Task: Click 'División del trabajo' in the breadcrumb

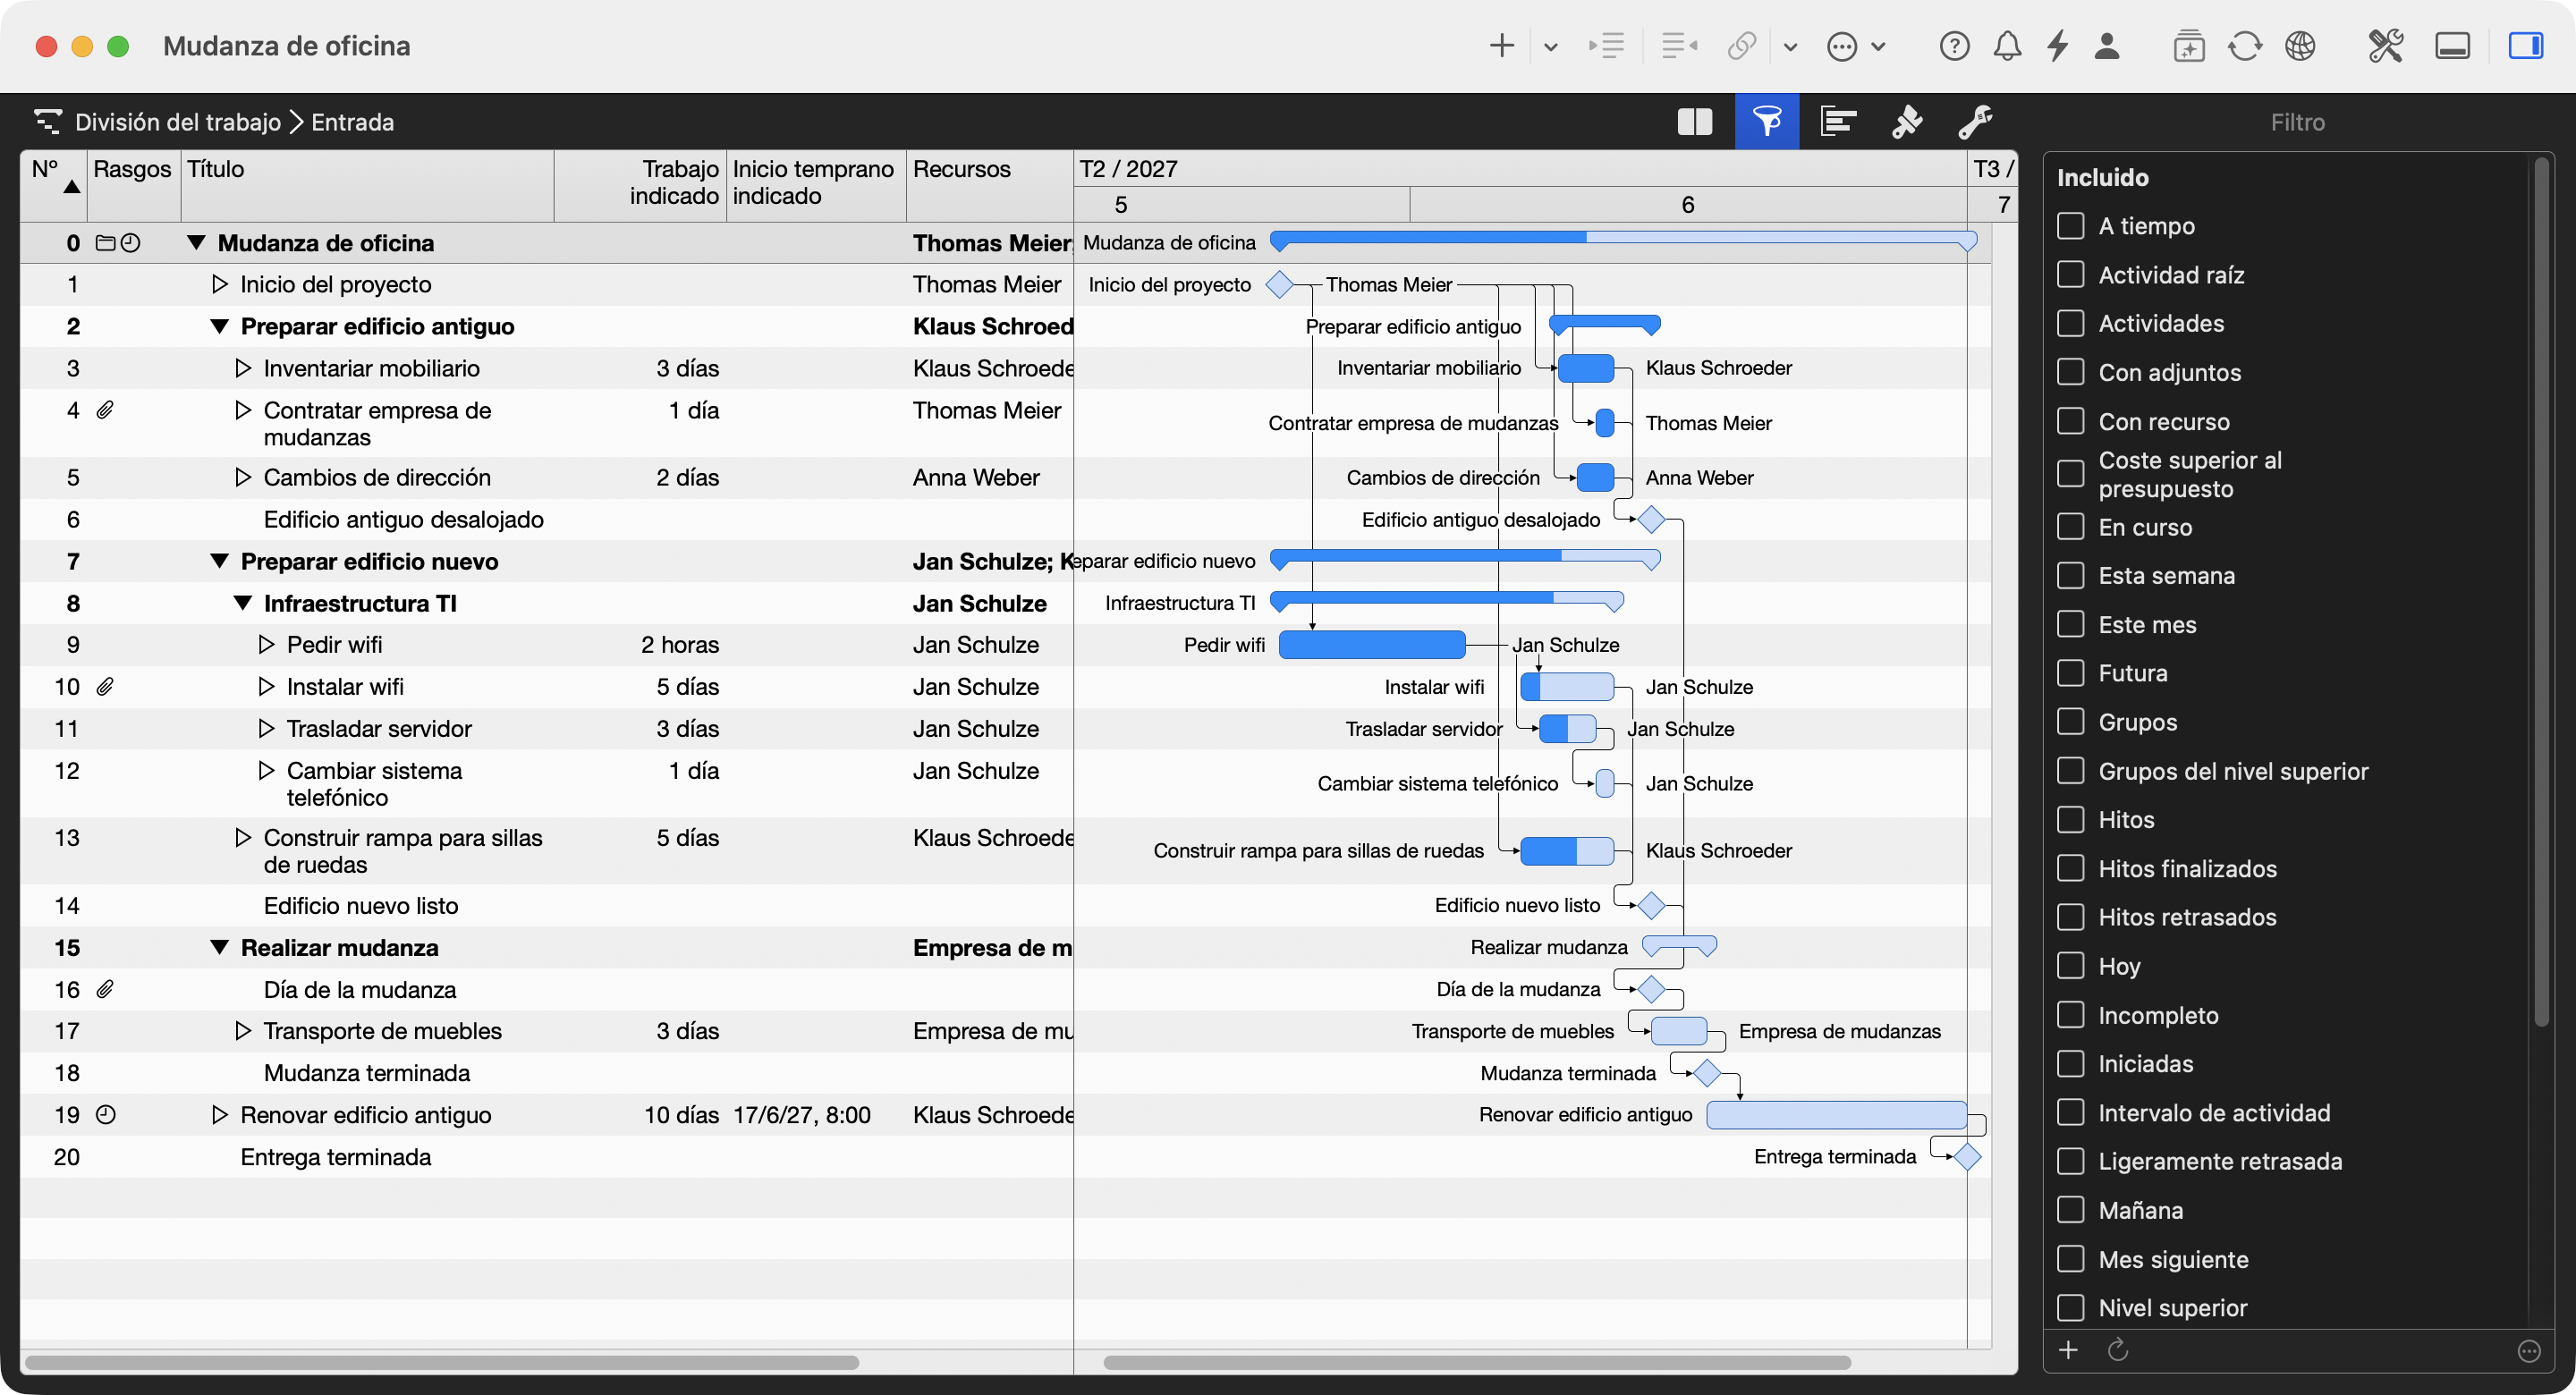Action: click(178, 122)
